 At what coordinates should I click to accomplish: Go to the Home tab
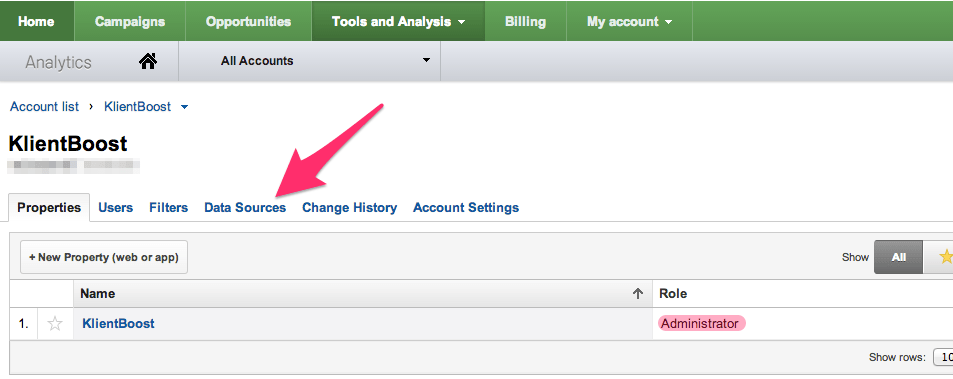[x=36, y=22]
